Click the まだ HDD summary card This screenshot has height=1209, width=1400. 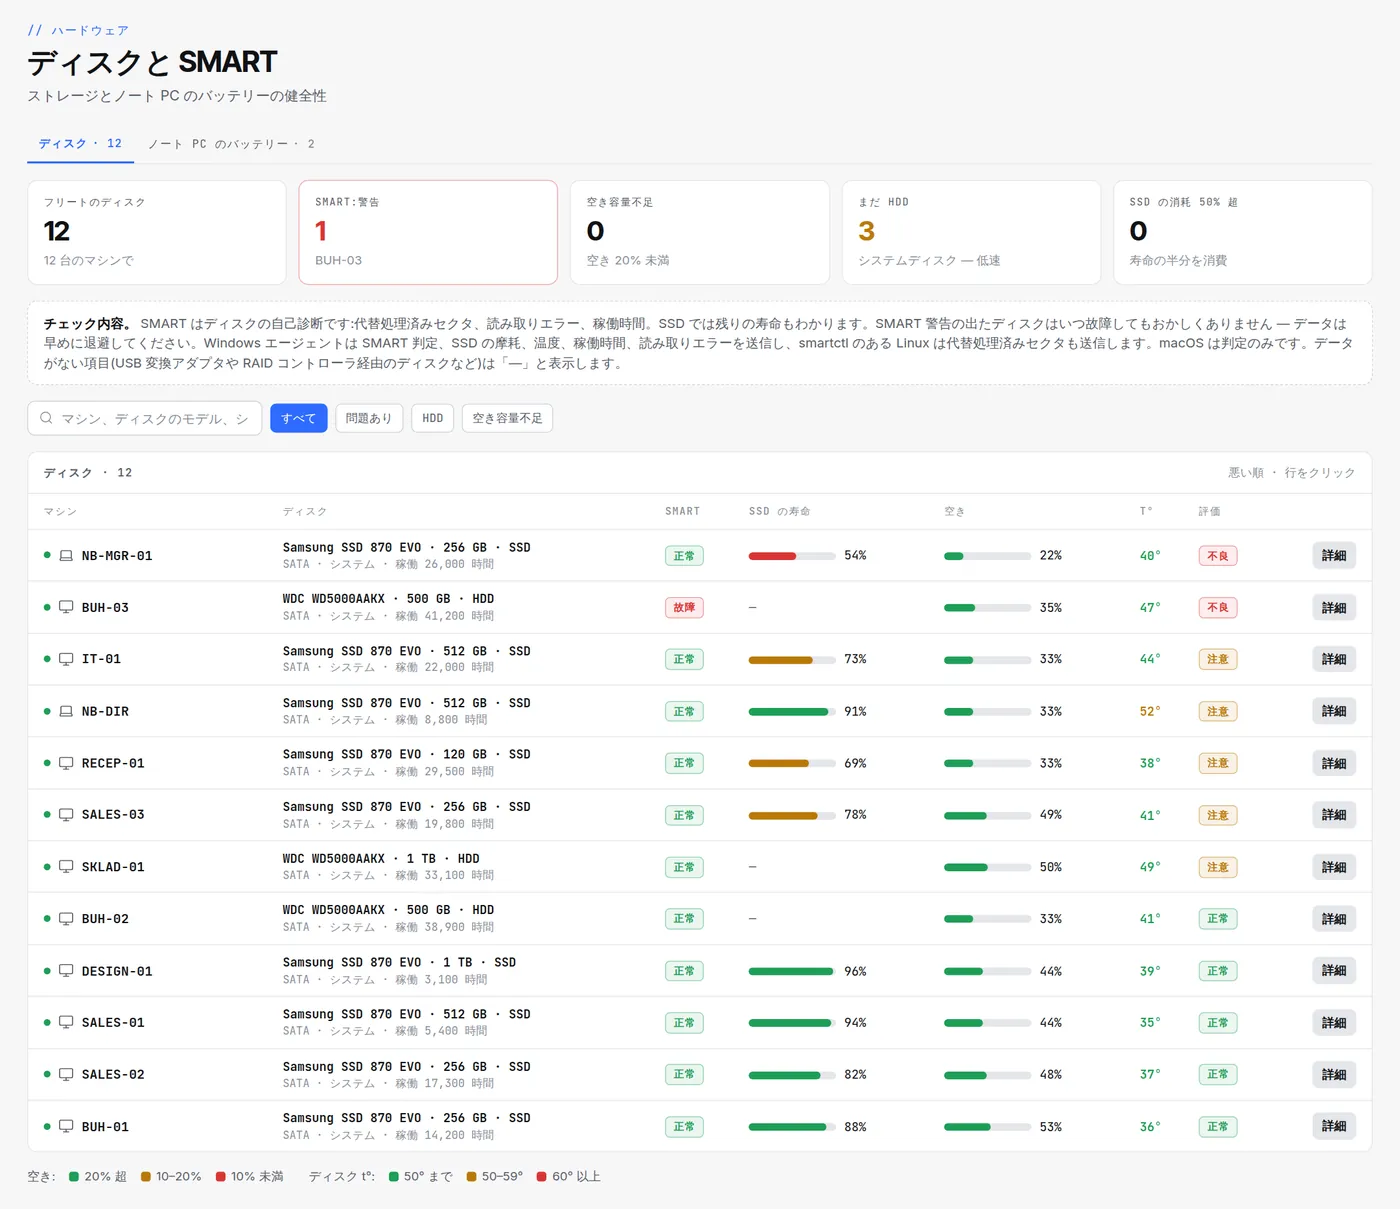(971, 232)
